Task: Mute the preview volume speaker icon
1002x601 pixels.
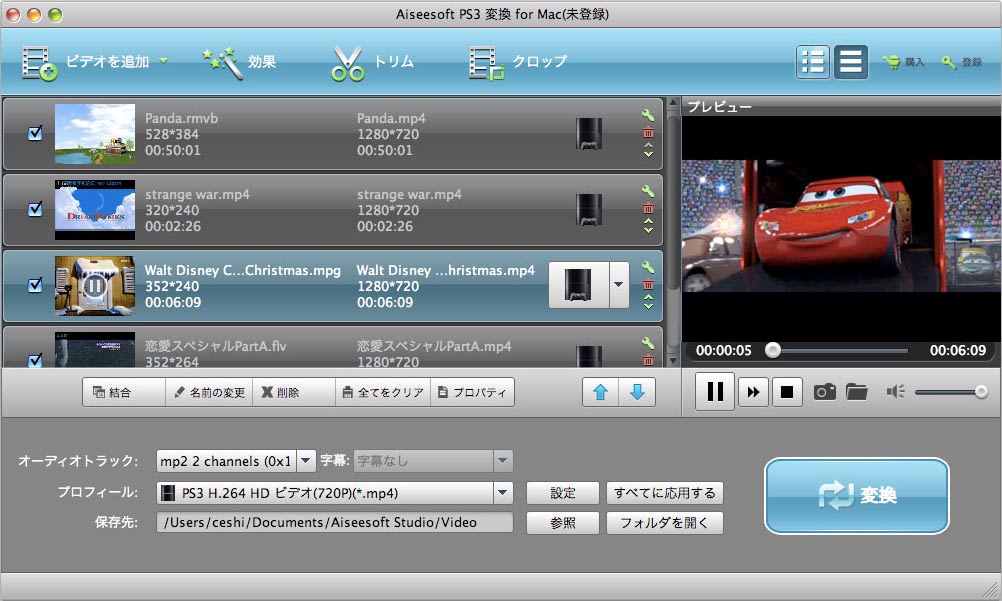Action: coord(895,392)
